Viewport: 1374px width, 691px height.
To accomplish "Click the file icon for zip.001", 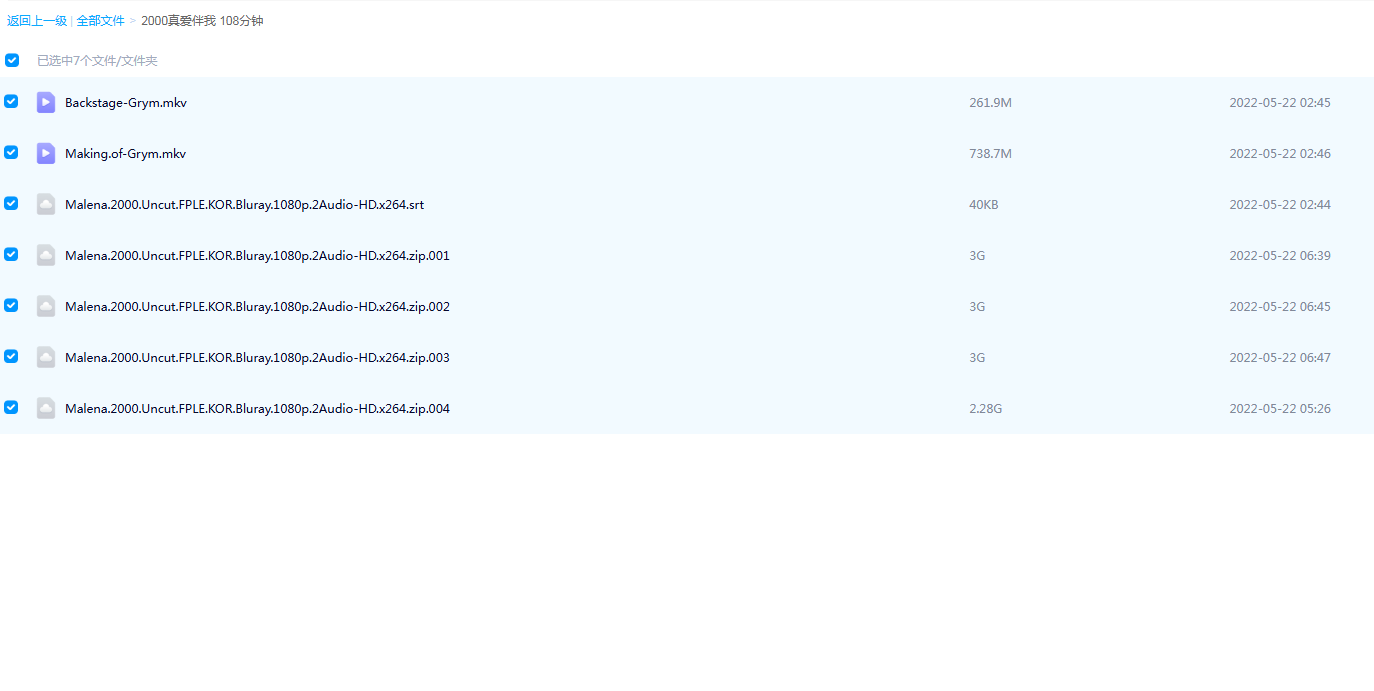I will tap(46, 255).
